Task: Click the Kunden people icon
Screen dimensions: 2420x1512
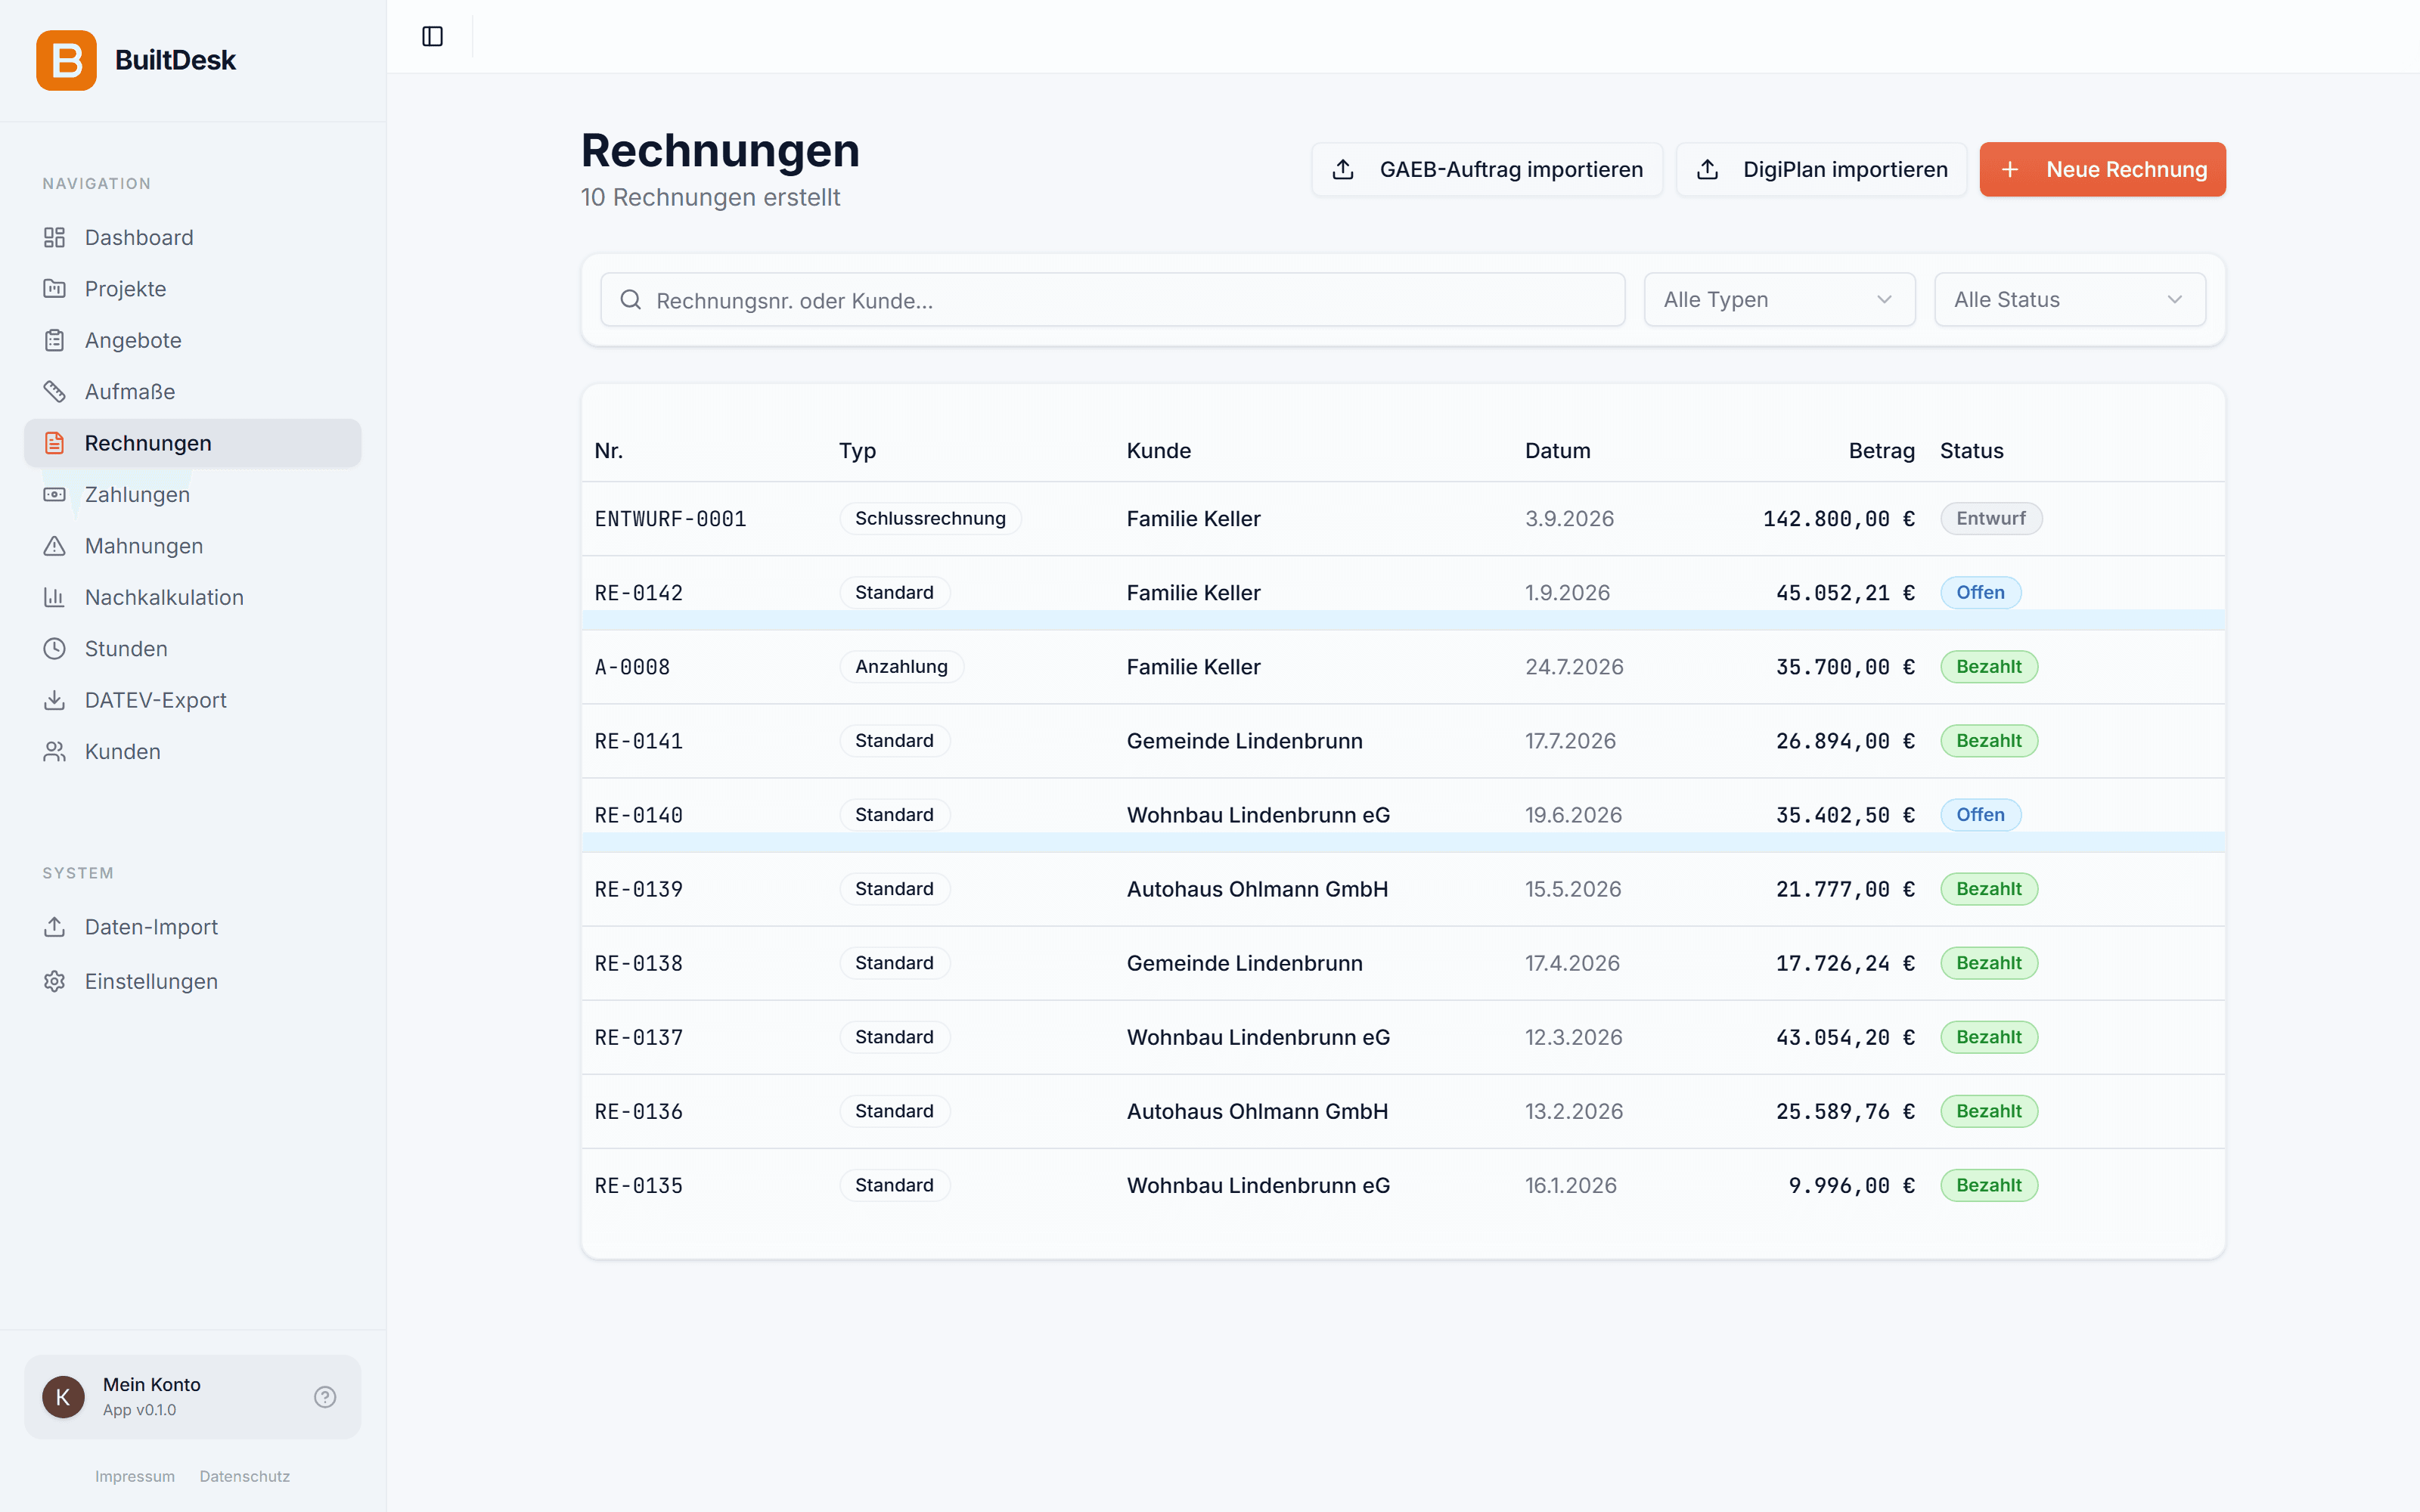Action: pos(54,752)
